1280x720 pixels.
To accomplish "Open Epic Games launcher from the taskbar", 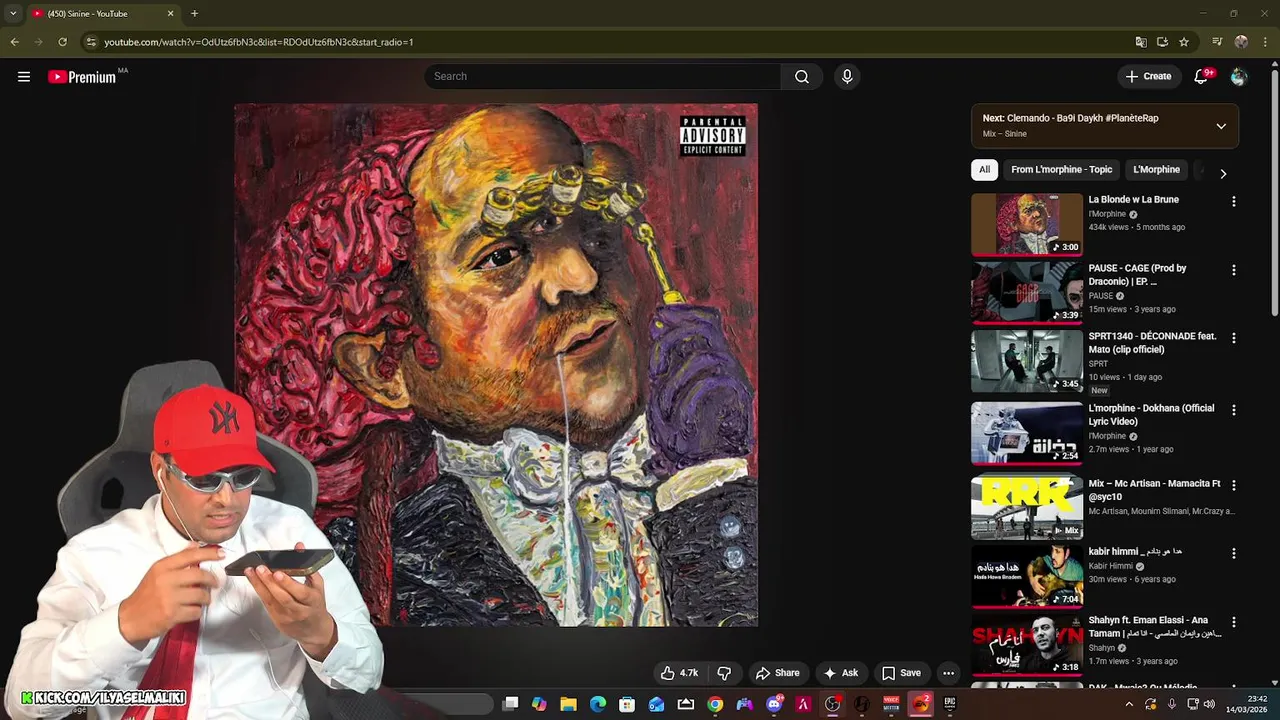I will click(950, 704).
